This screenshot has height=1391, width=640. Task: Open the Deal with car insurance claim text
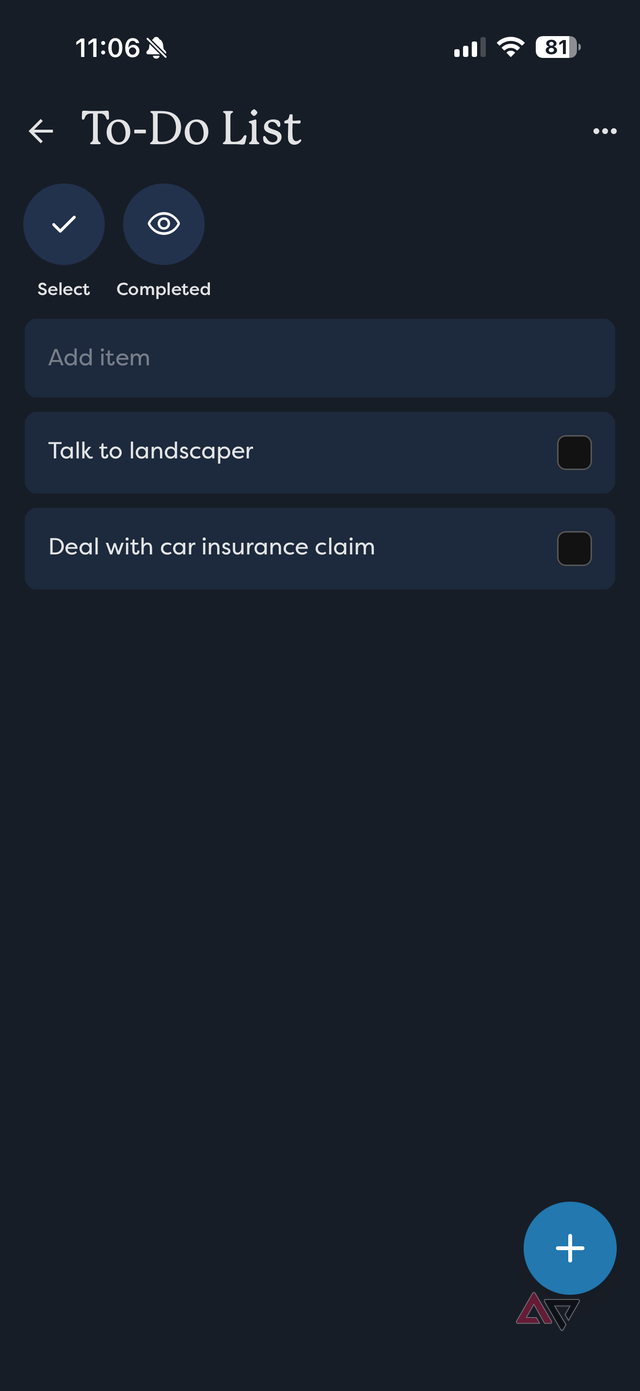click(x=212, y=547)
